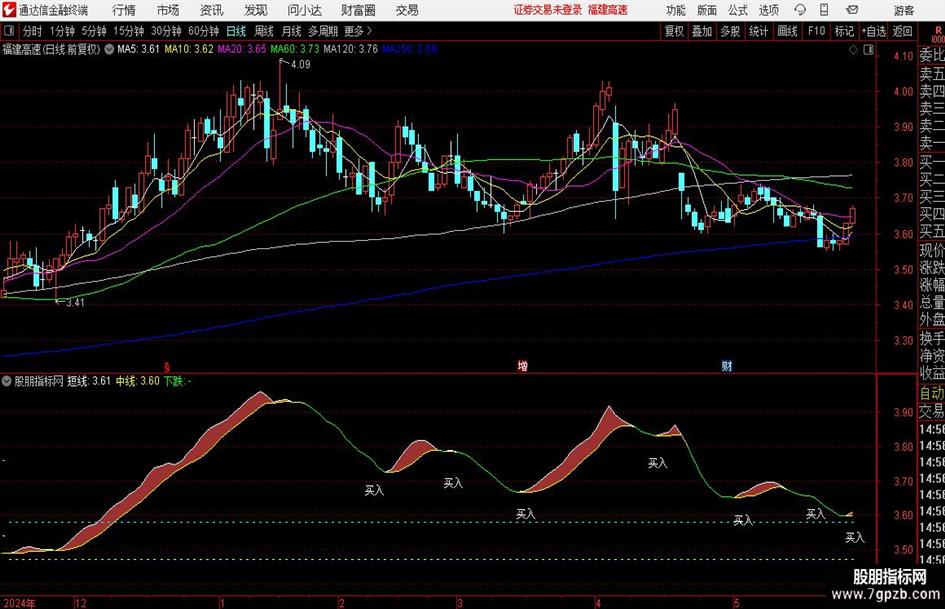The height and width of the screenshot is (609, 945).
Task: Open the 行情 menu
Action: click(124, 10)
